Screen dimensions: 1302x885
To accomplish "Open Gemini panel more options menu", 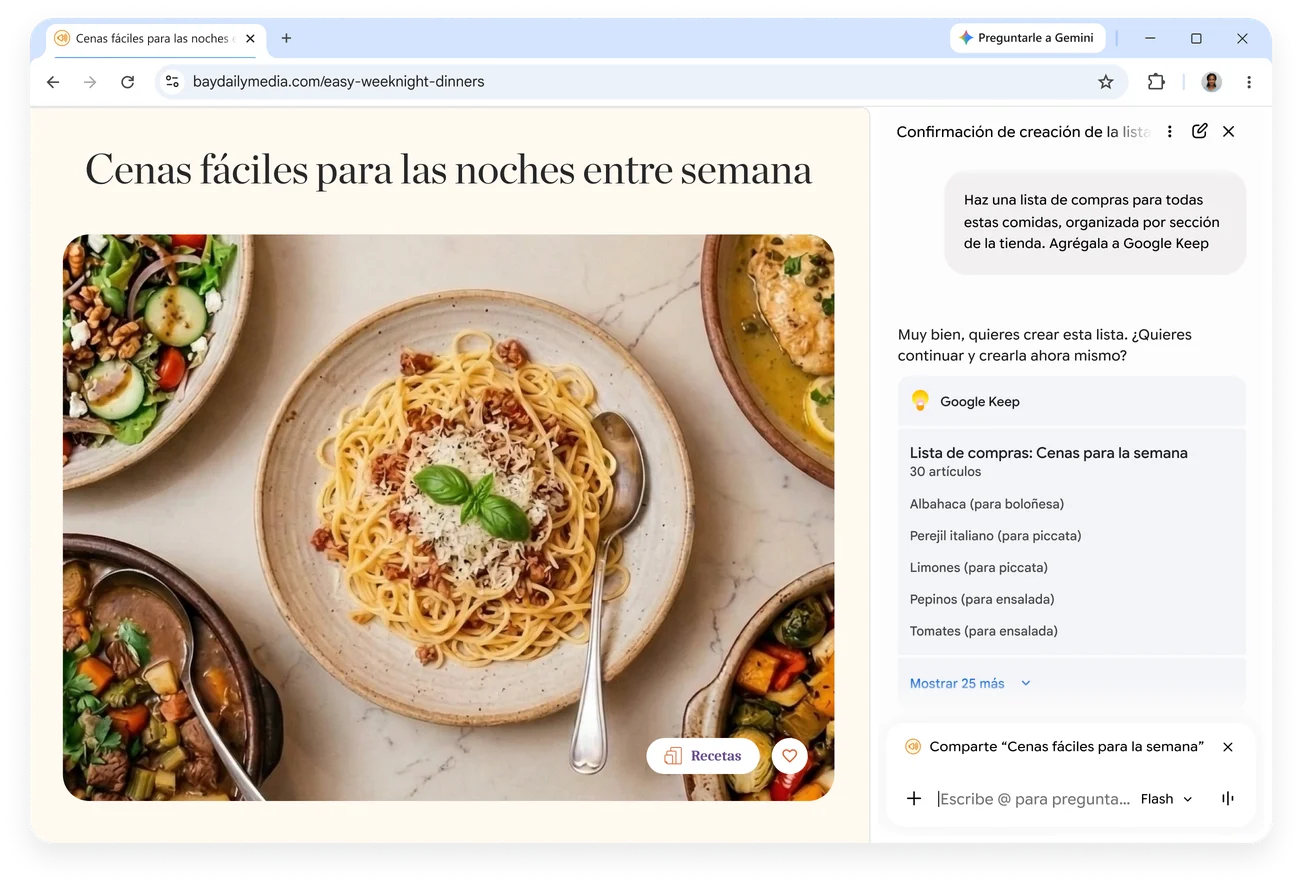I will click(x=1169, y=131).
